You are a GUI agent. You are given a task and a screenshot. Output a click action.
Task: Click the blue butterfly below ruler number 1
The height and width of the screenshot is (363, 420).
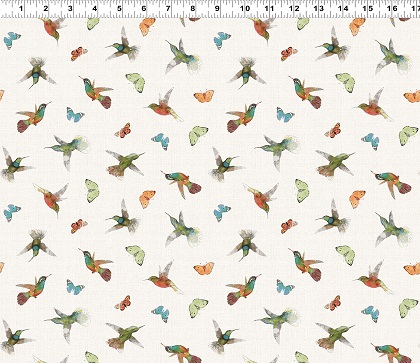click(12, 40)
